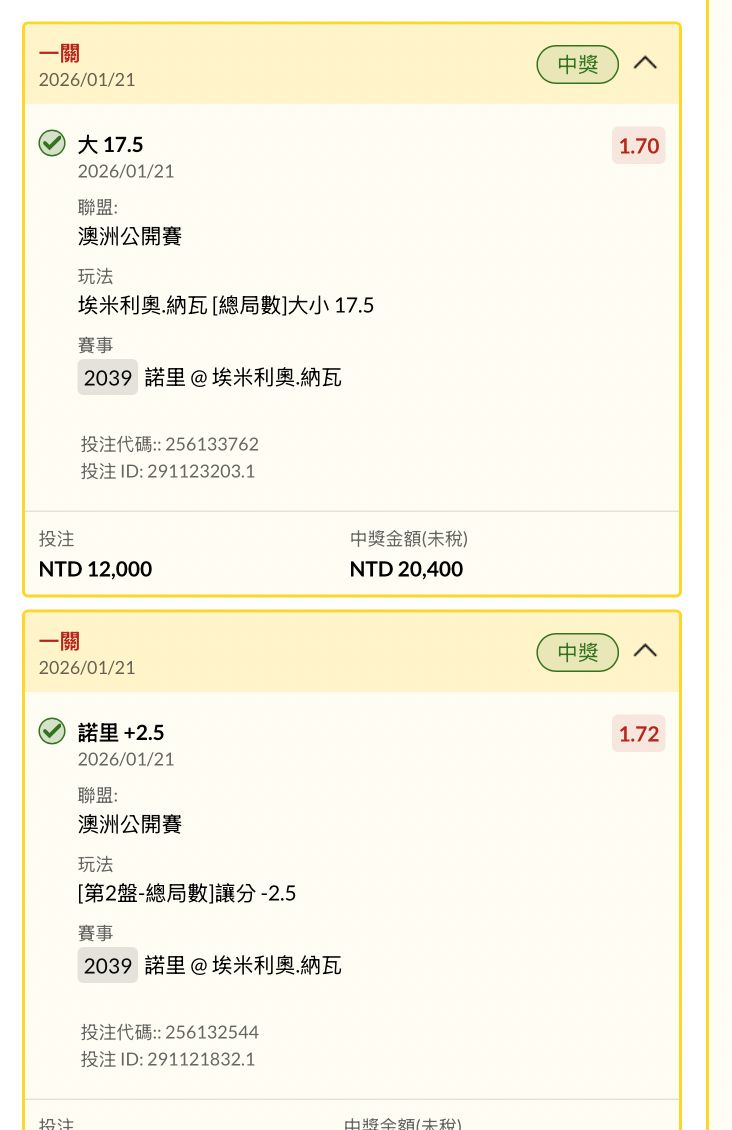732x1130 pixels.
Task: Select the 1.70 odds badge
Action: (x=638, y=146)
